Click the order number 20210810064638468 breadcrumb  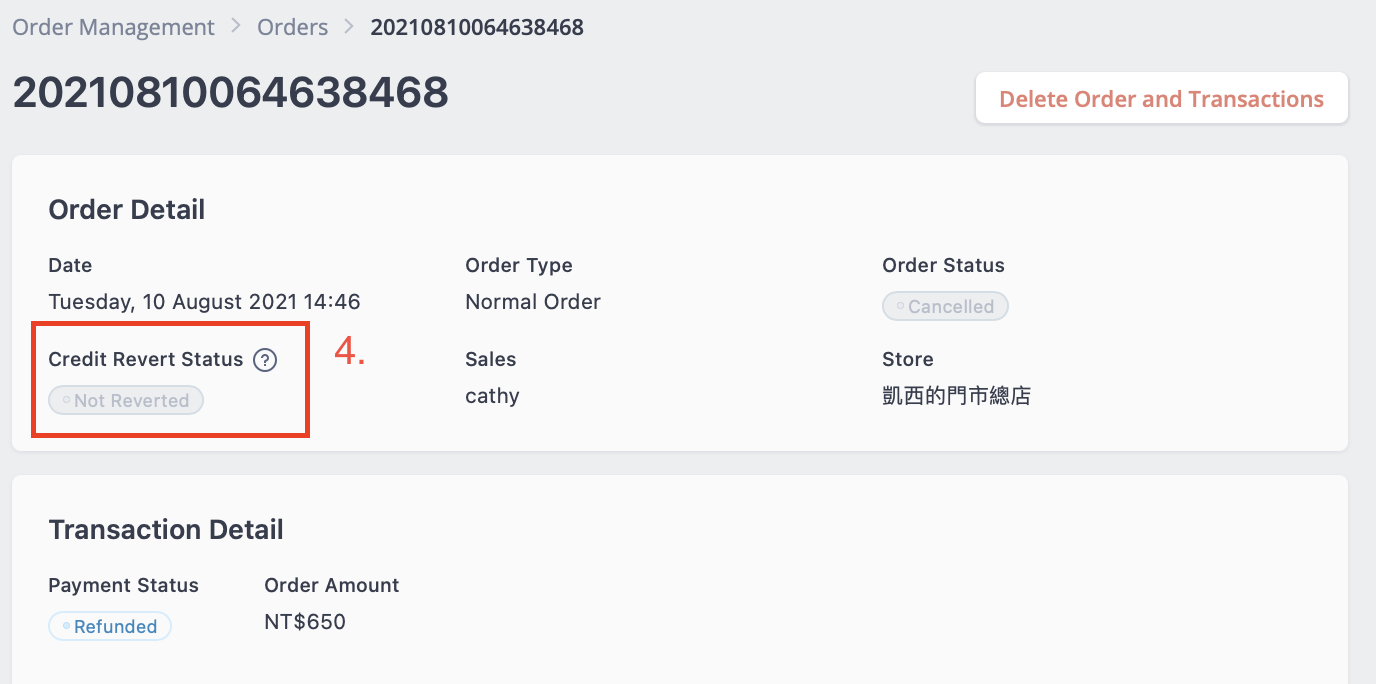(x=477, y=27)
